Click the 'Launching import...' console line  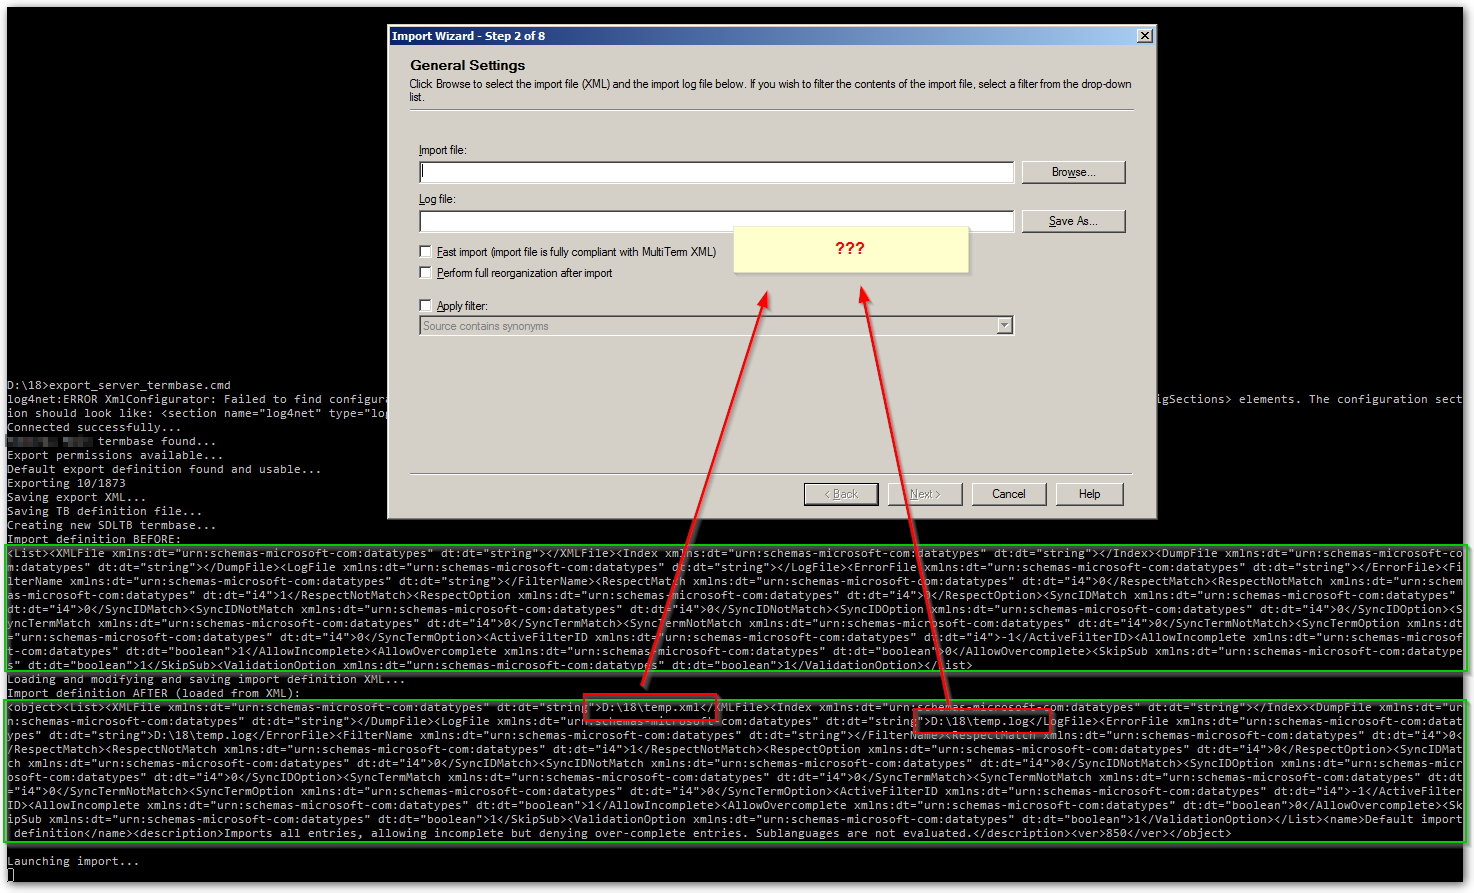pos(73,861)
